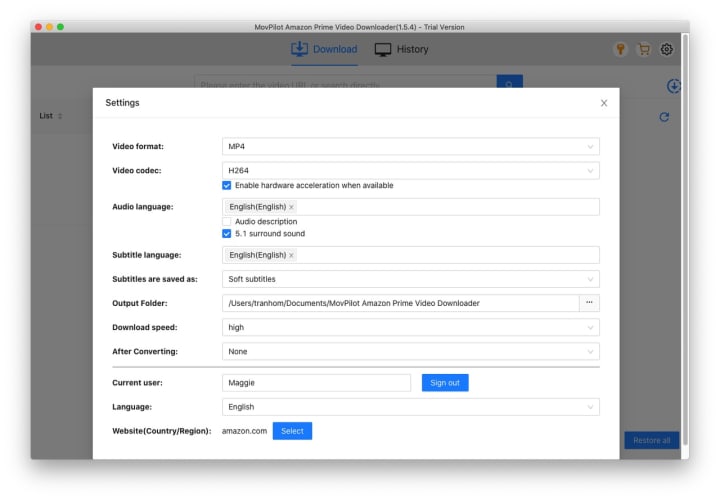Click the video URL search field
Screen dimensions: 720x500
click(346, 83)
